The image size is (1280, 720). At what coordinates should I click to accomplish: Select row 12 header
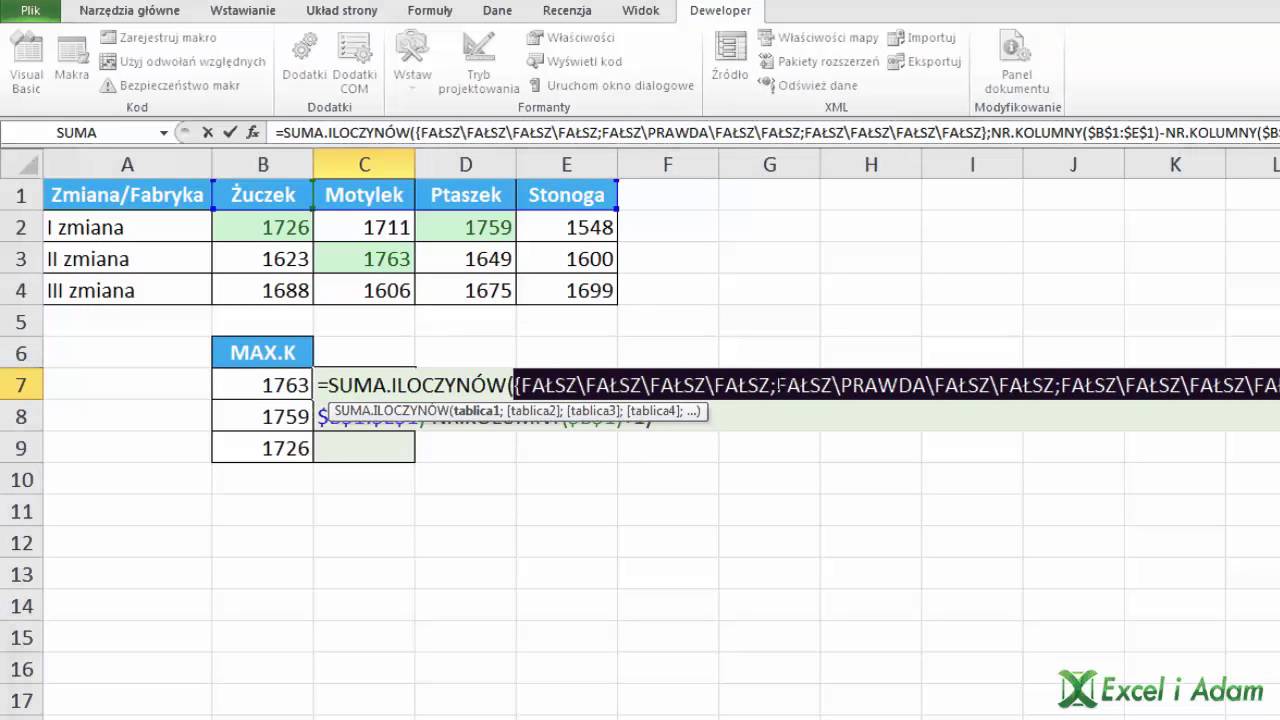point(21,543)
